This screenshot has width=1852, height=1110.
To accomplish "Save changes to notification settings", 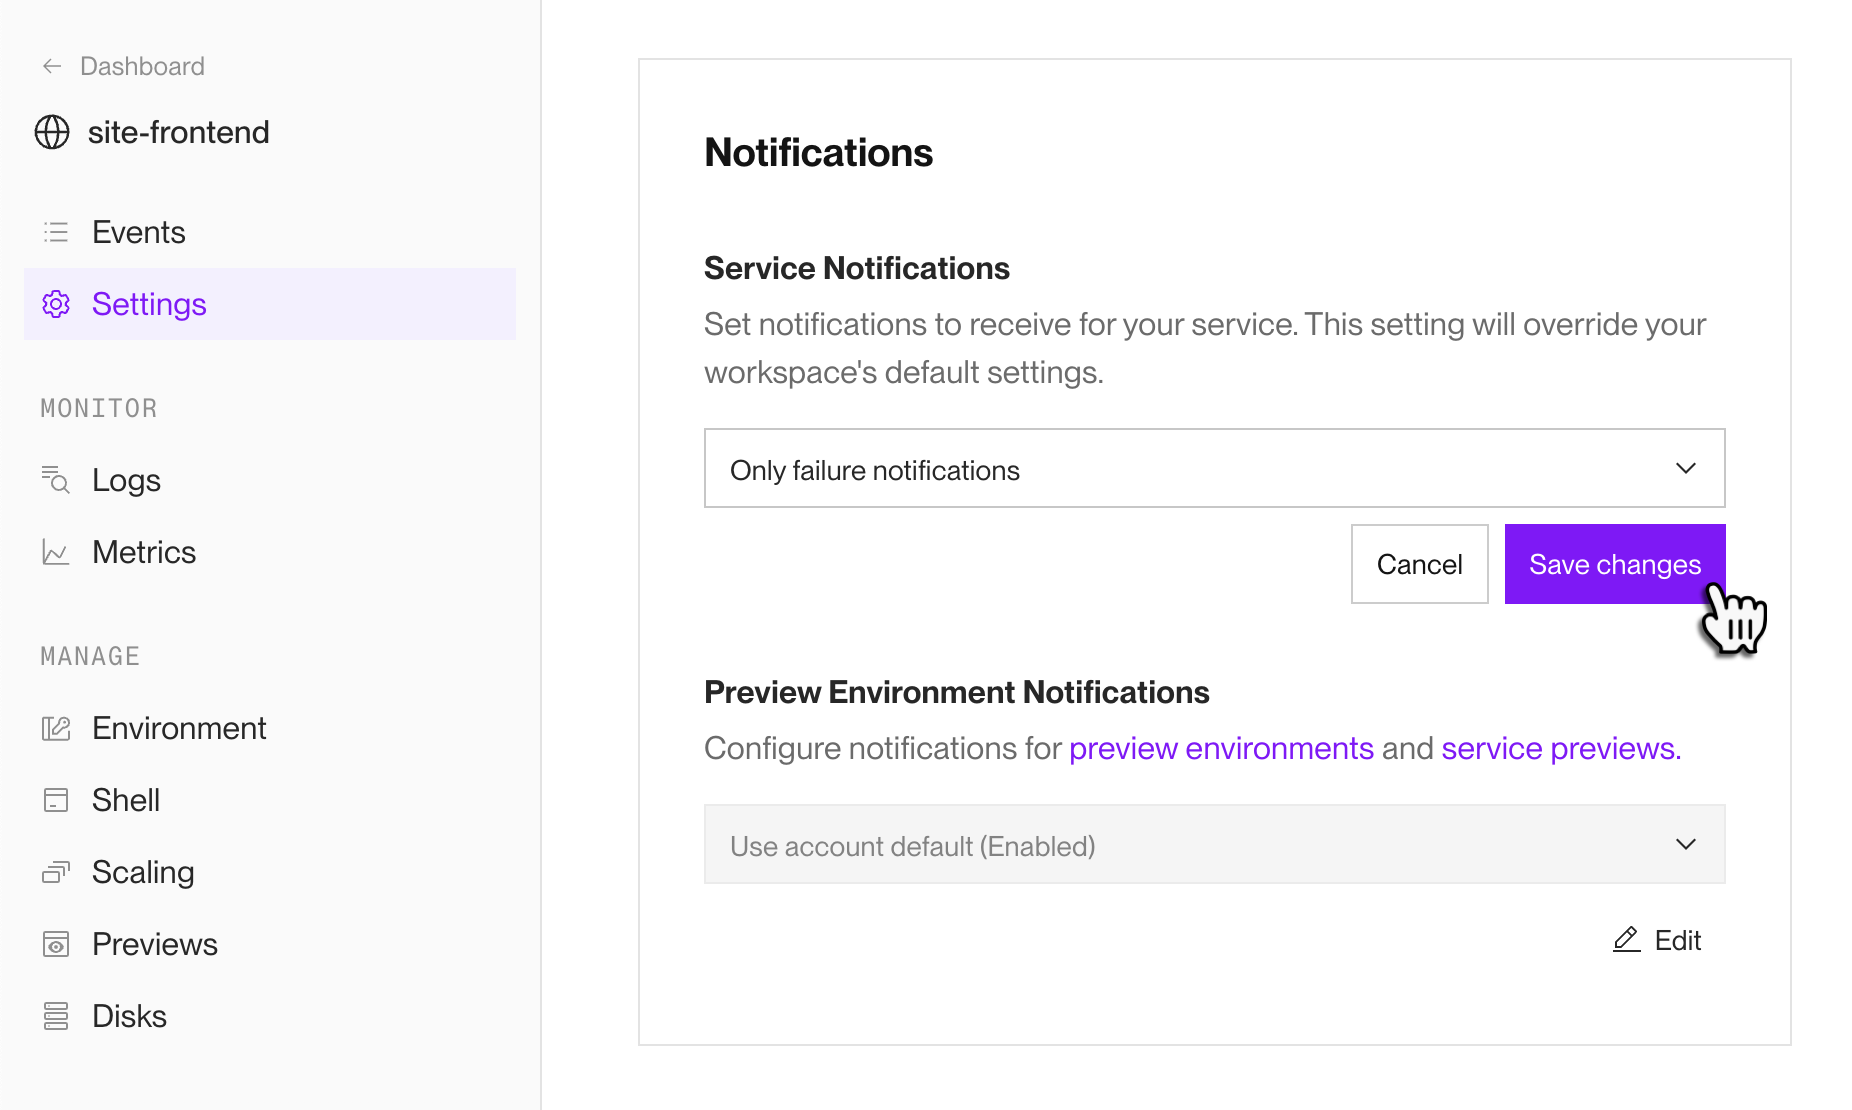I will [x=1614, y=563].
